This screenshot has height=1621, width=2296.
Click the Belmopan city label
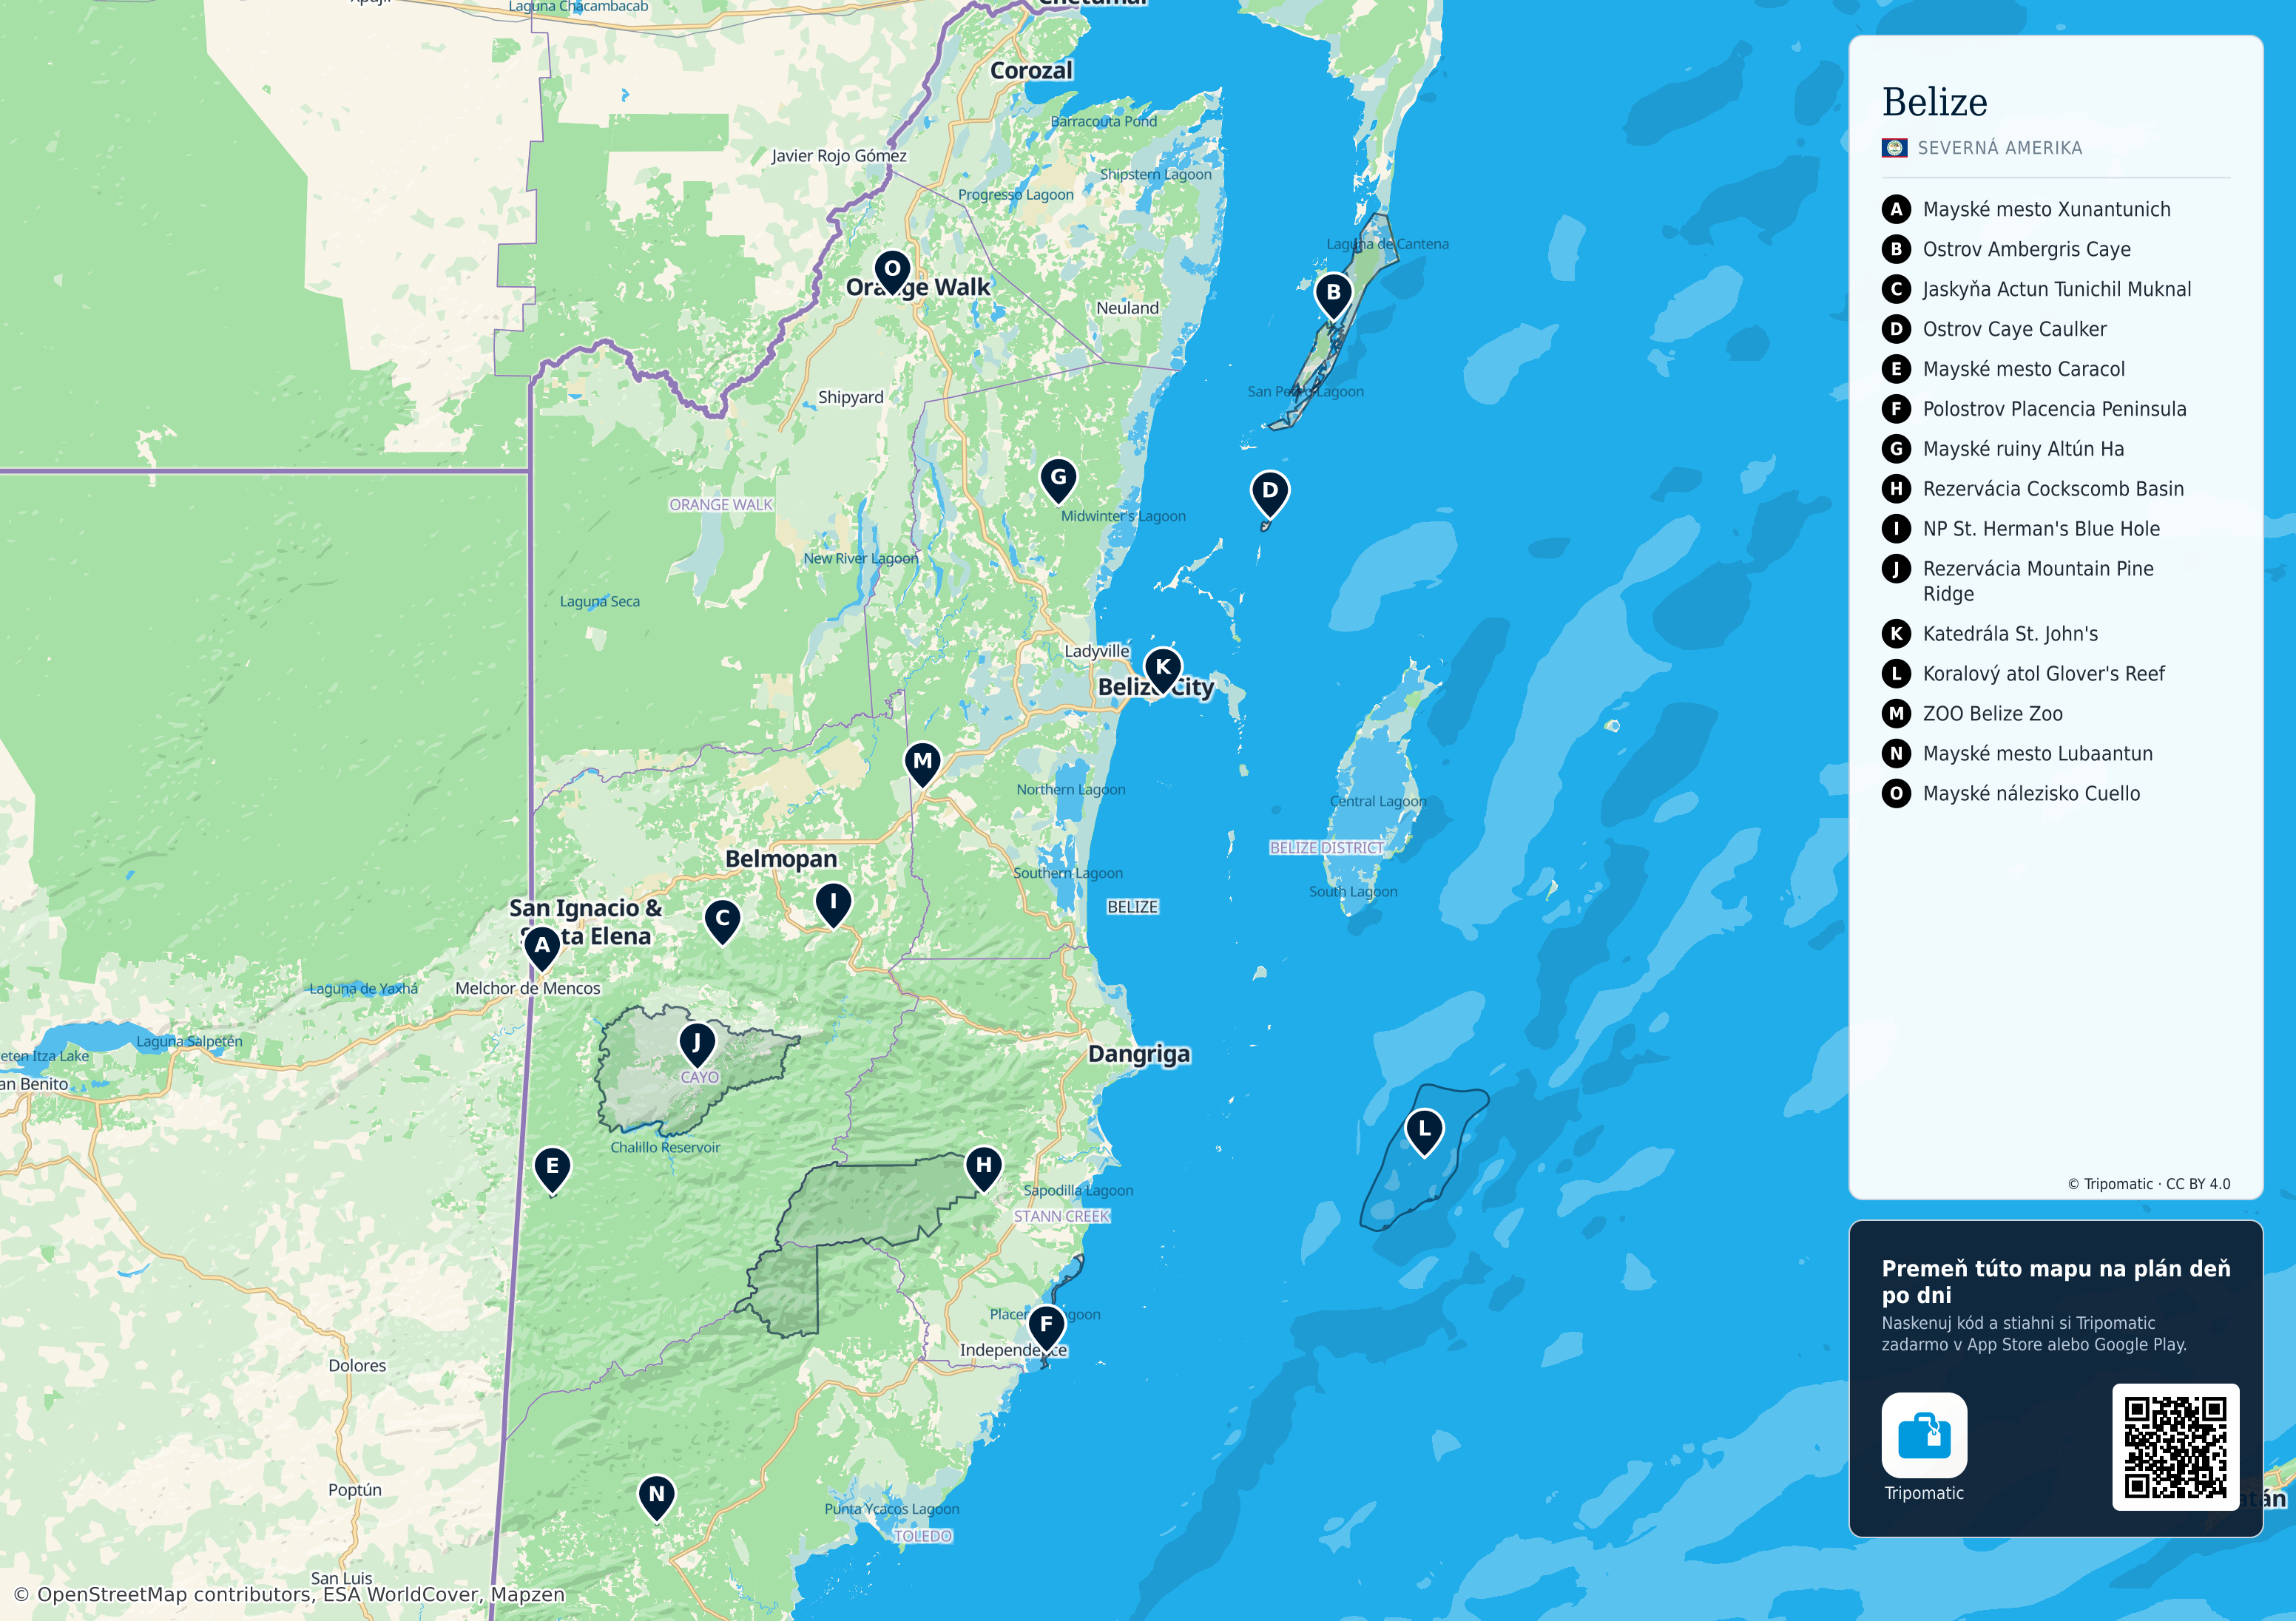click(781, 859)
